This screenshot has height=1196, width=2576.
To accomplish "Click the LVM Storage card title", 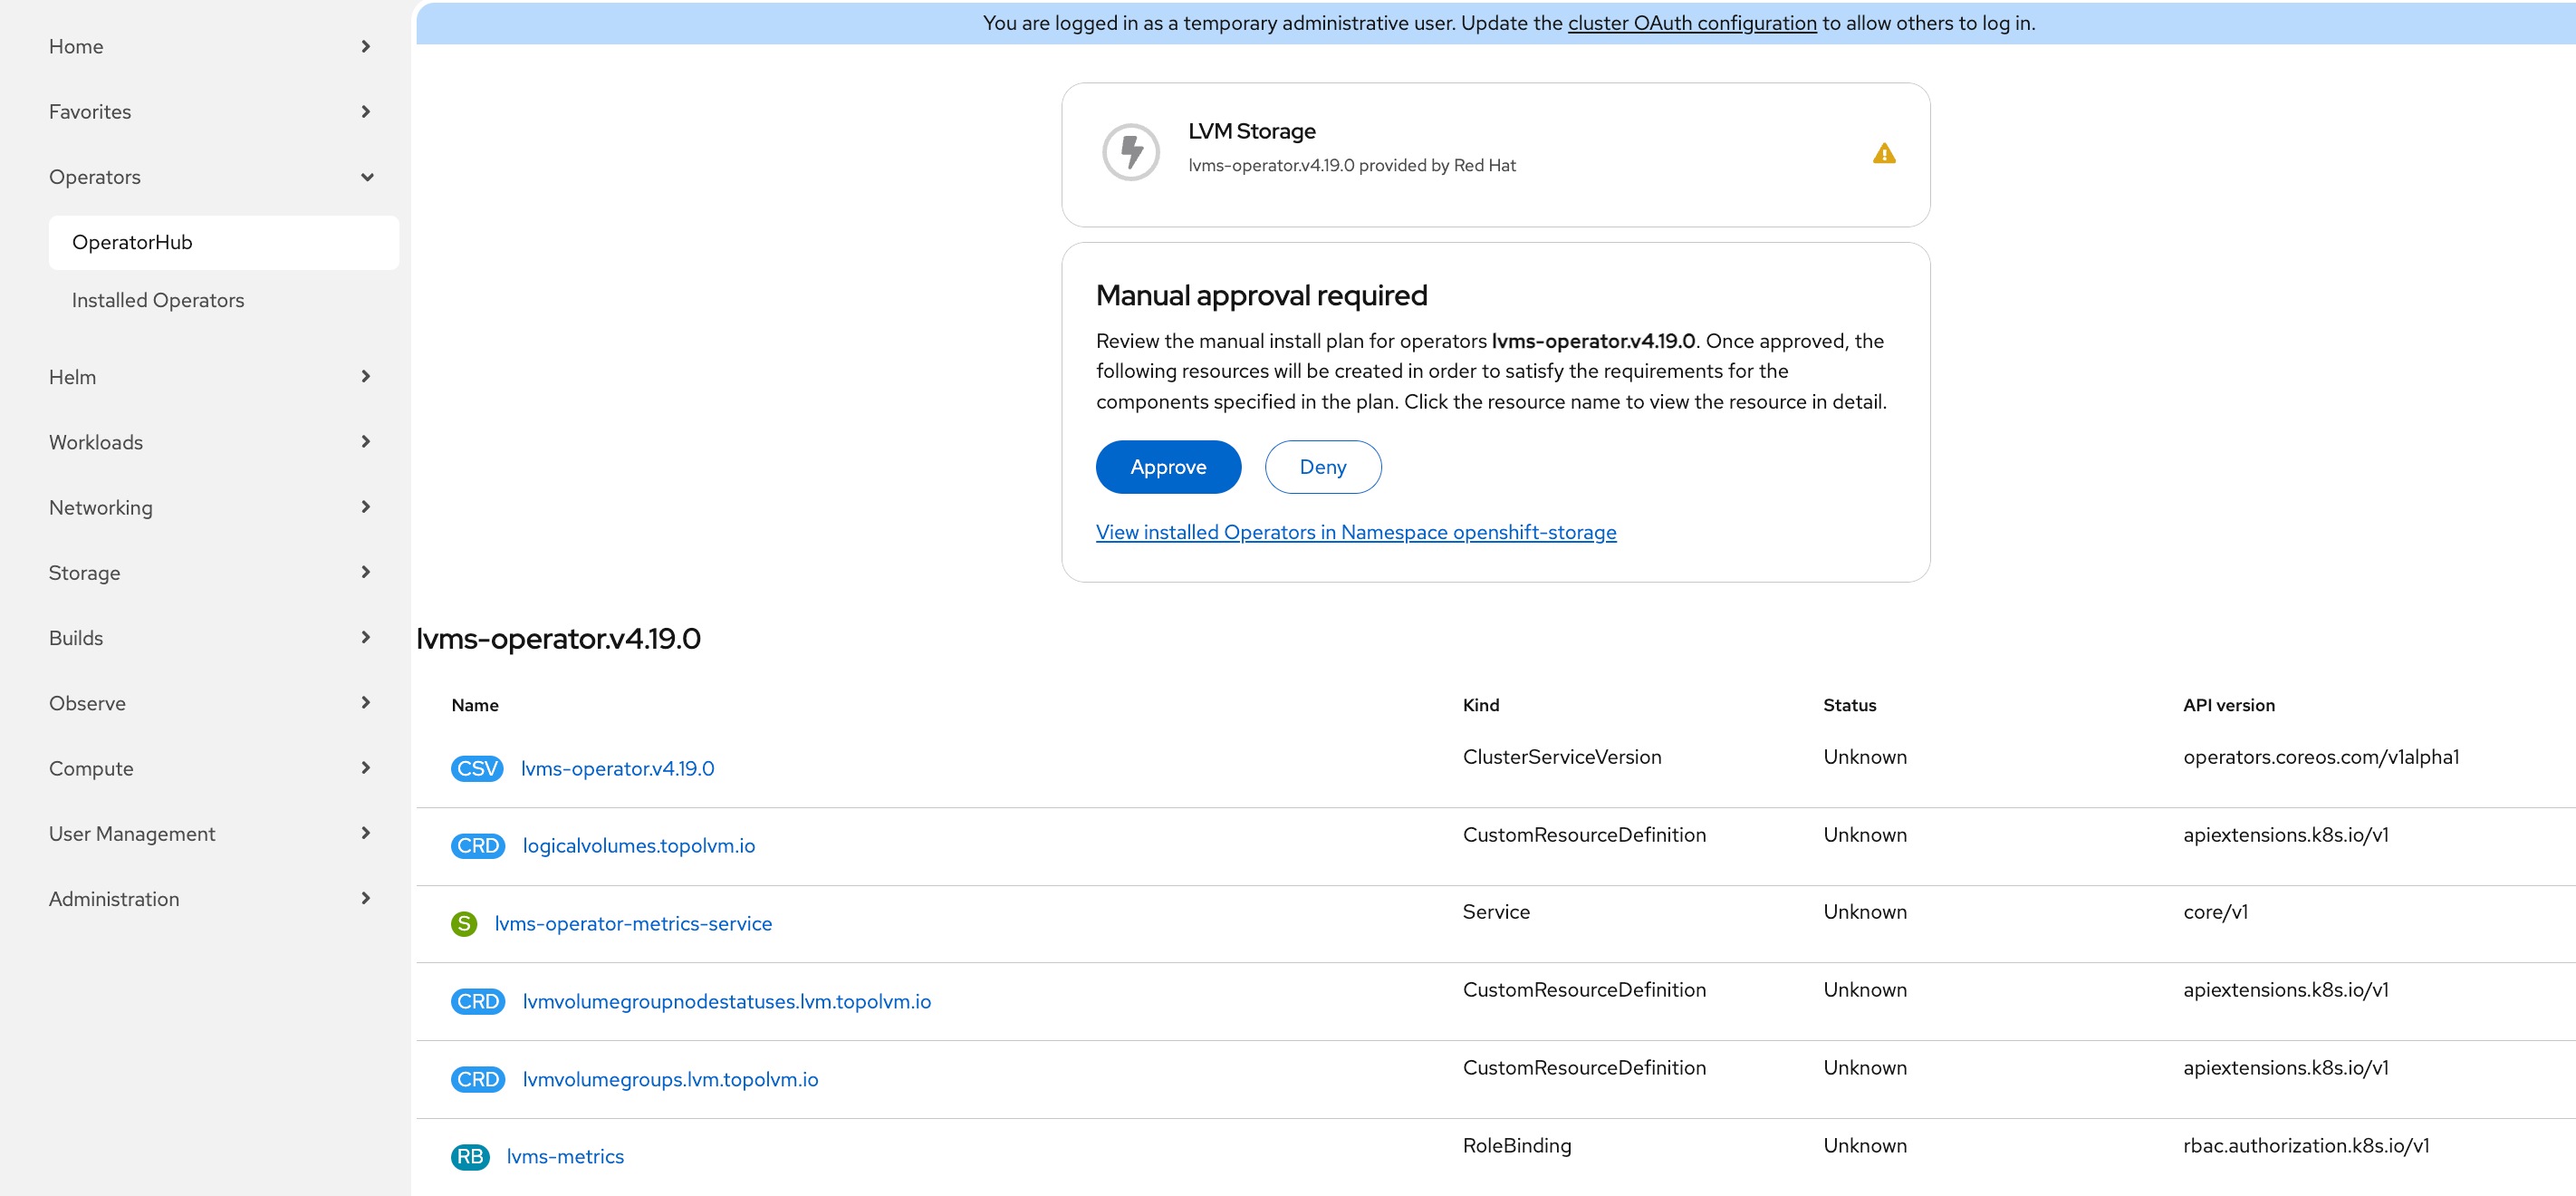I will pos(1251,131).
